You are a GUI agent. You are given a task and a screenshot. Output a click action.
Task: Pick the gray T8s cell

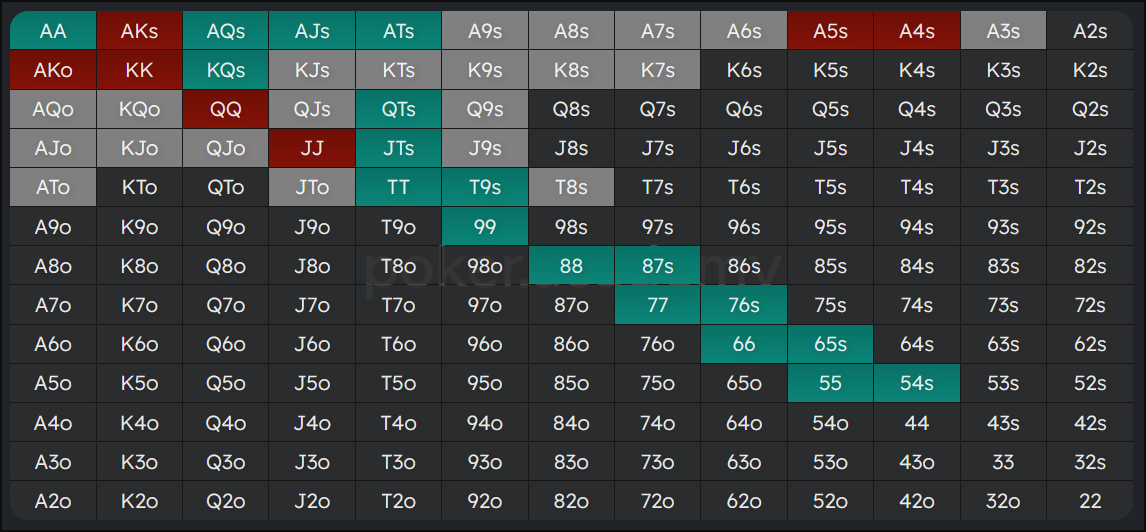(571, 187)
